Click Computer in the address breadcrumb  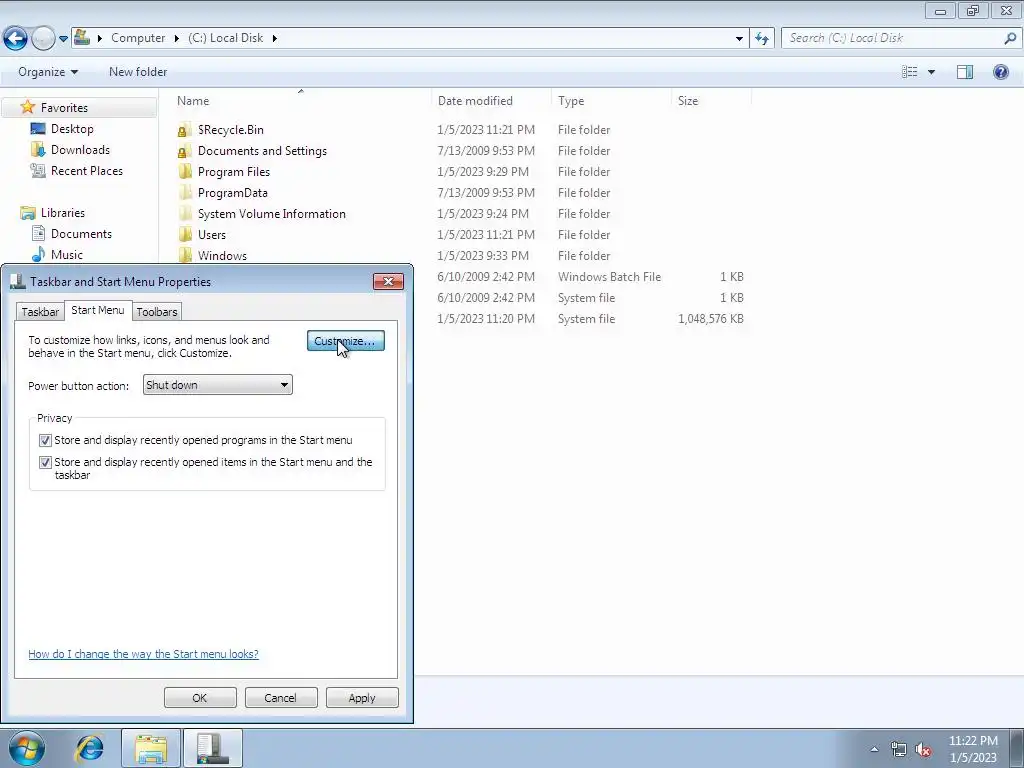[138, 38]
